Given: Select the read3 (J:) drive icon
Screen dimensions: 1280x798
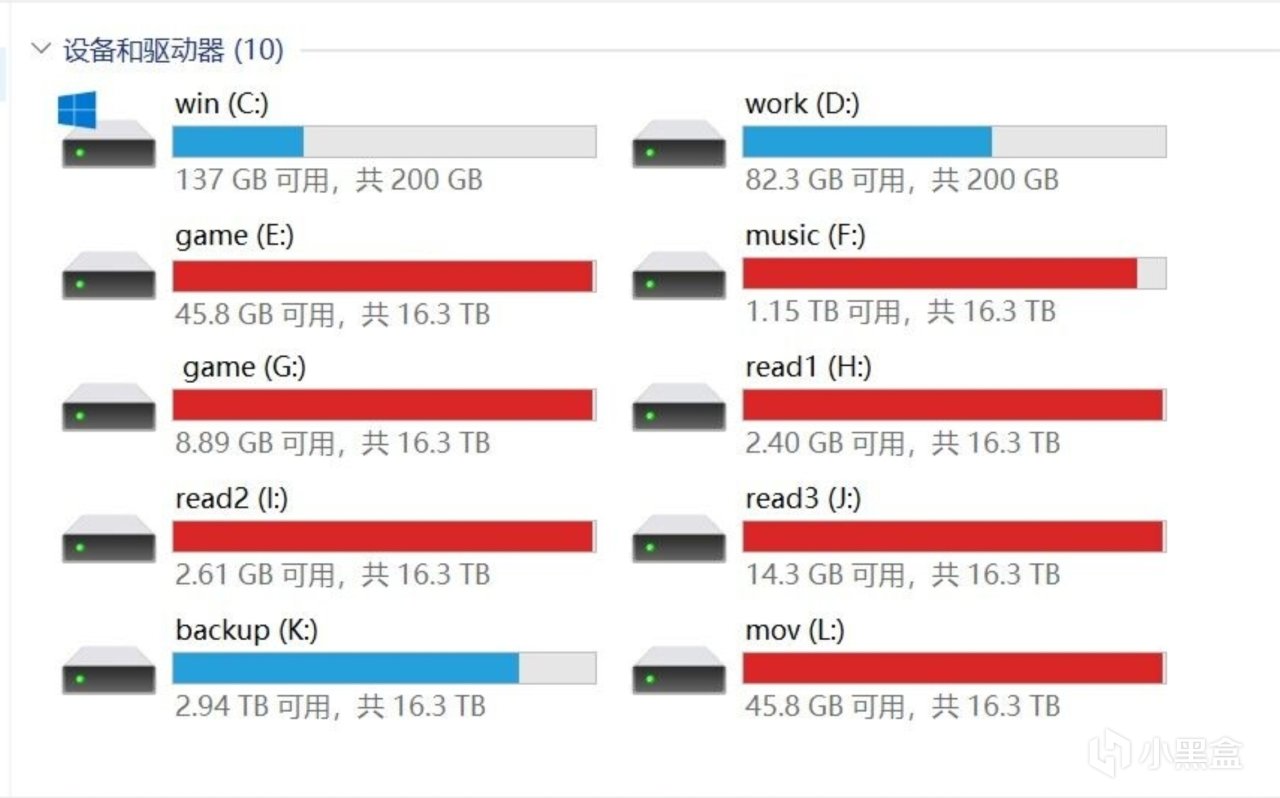Looking at the screenshot, I should [x=679, y=538].
